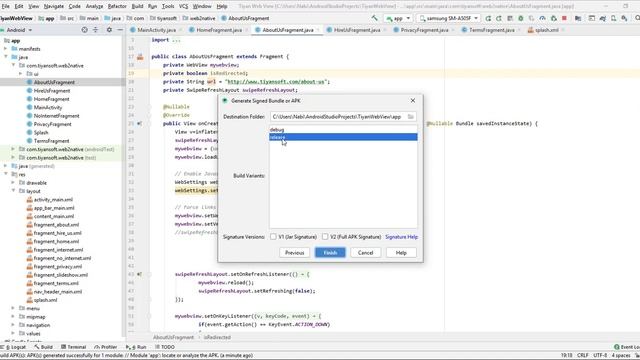
Task: Open project panel settings gear
Action: pyautogui.click(x=109, y=30)
